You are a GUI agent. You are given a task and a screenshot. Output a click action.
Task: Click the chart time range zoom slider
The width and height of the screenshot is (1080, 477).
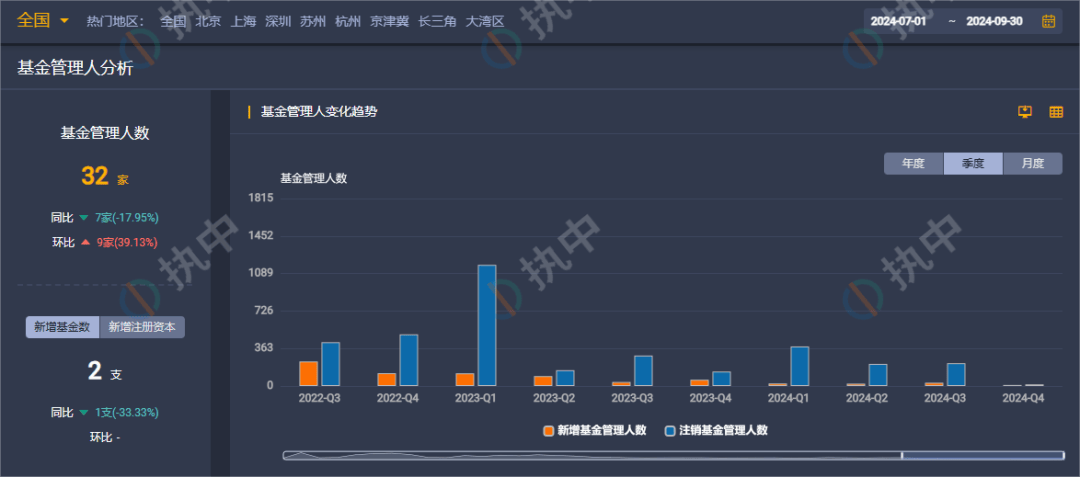pyautogui.click(x=982, y=455)
